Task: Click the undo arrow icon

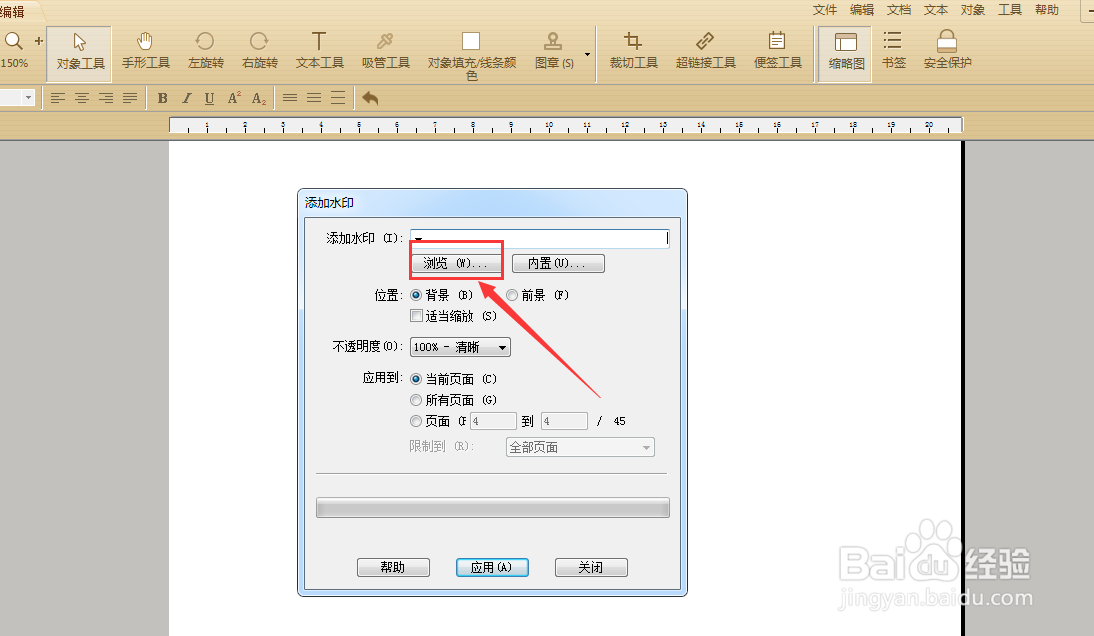Action: click(370, 98)
